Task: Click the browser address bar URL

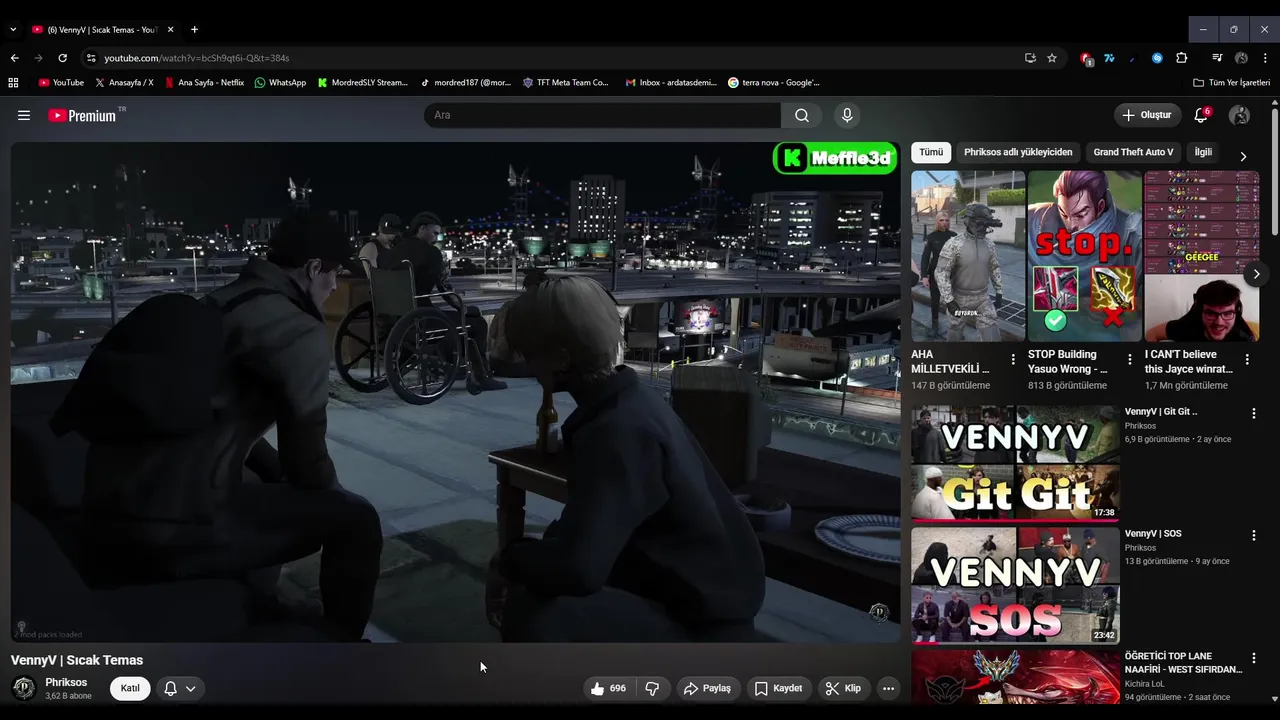Action: click(196, 58)
